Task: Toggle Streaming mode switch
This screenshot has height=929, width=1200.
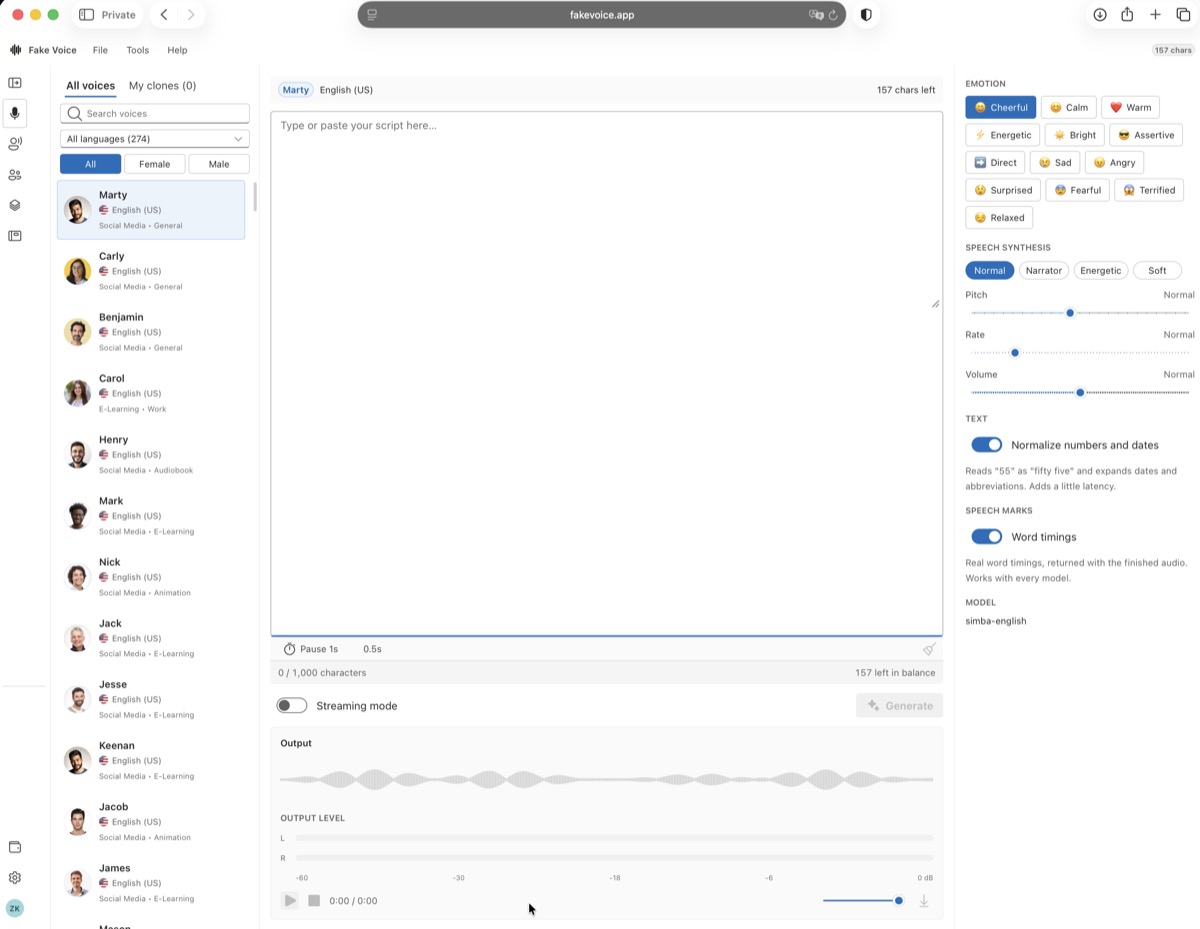Action: [292, 706]
